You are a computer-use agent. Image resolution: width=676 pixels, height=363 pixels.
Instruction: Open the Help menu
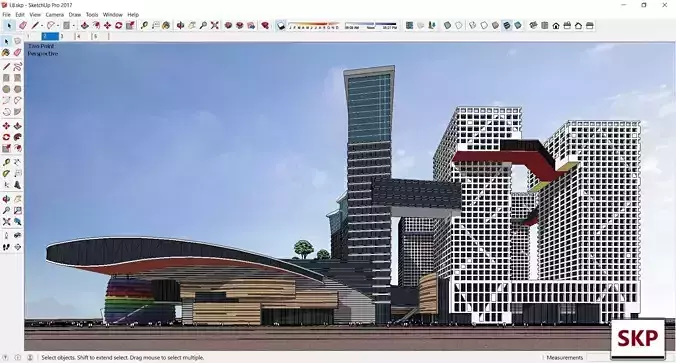click(x=133, y=15)
